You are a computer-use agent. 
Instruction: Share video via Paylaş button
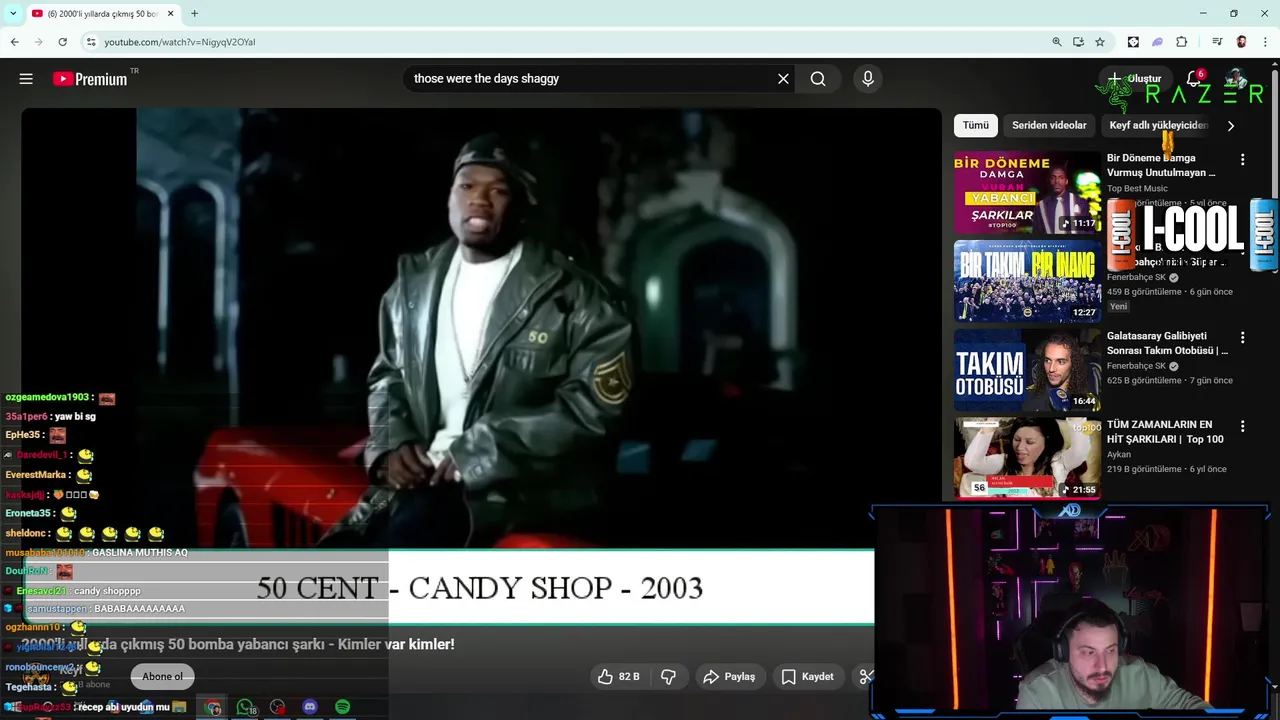(729, 677)
